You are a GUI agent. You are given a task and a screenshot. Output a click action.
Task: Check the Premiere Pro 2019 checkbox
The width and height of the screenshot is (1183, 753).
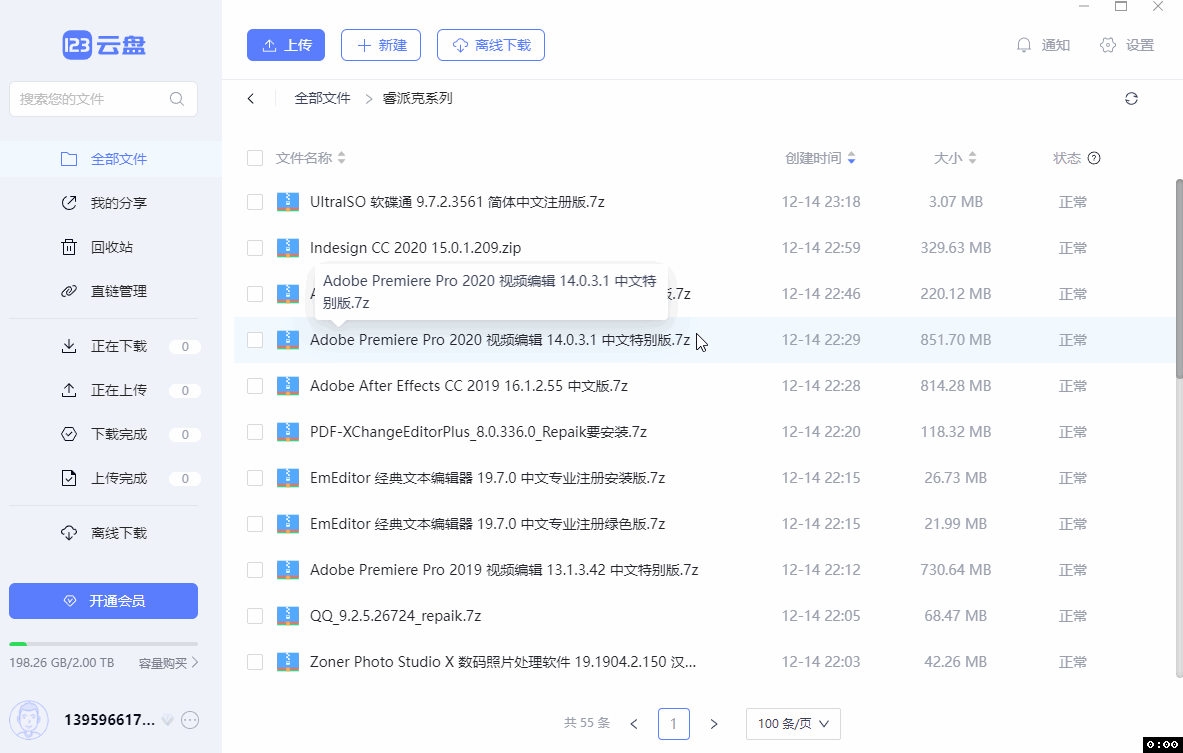(255, 570)
